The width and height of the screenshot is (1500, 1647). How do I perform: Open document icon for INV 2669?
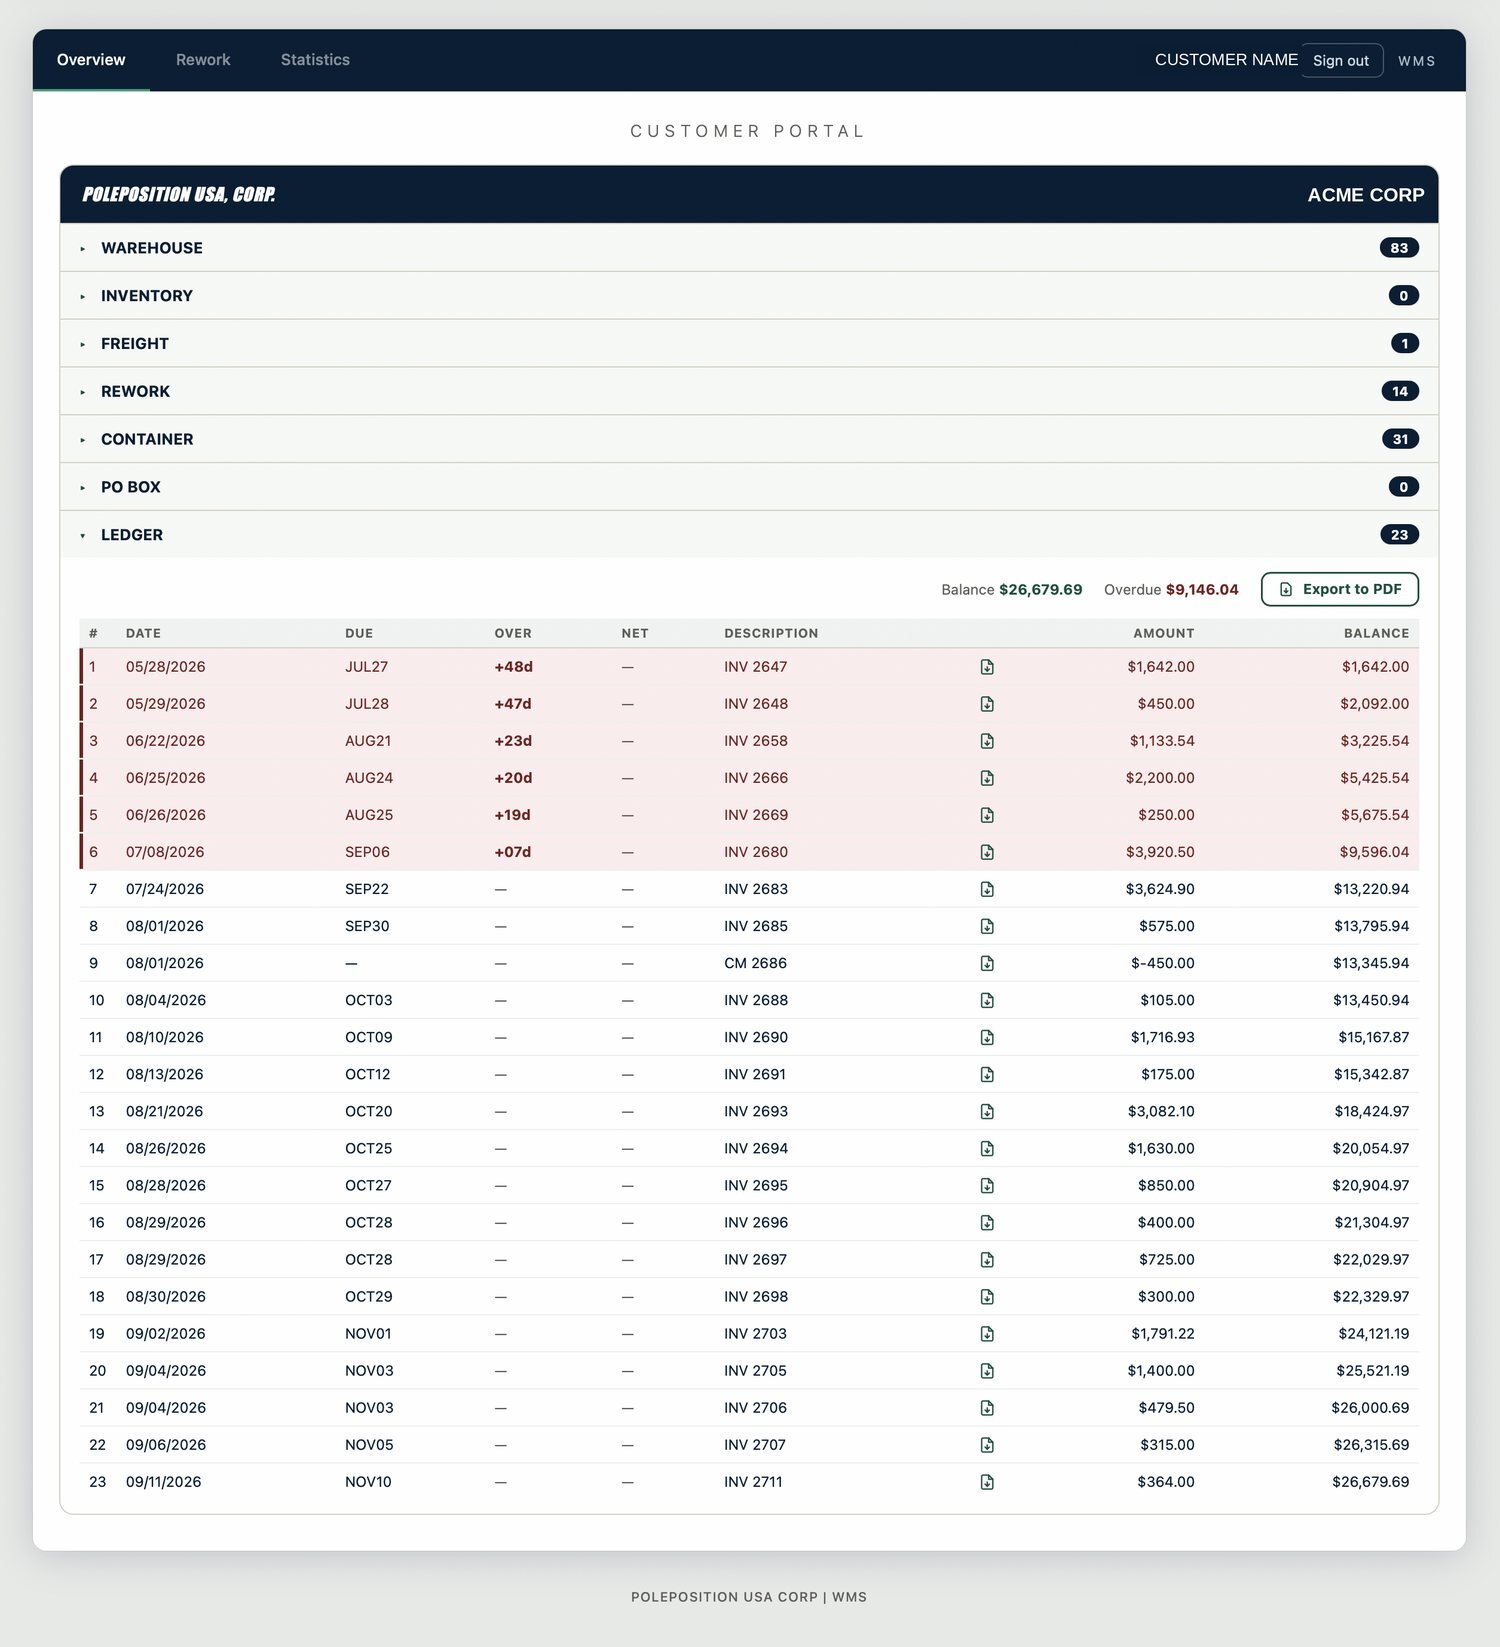pyautogui.click(x=987, y=815)
